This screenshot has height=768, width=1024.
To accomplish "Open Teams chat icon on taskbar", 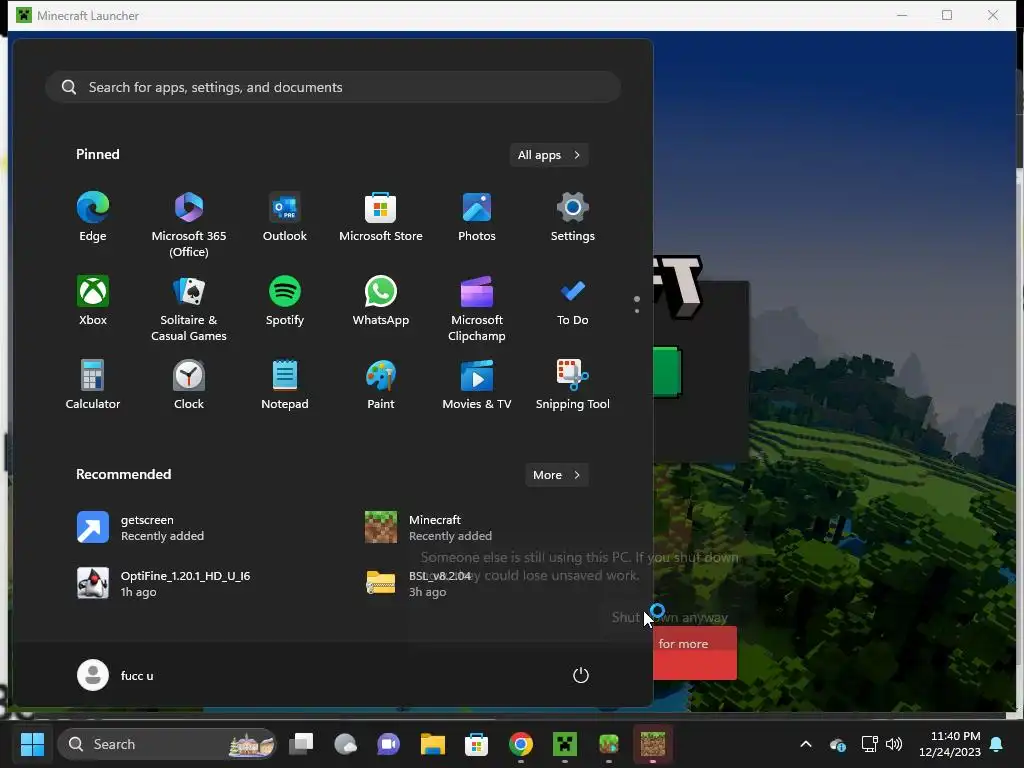I will (389, 744).
